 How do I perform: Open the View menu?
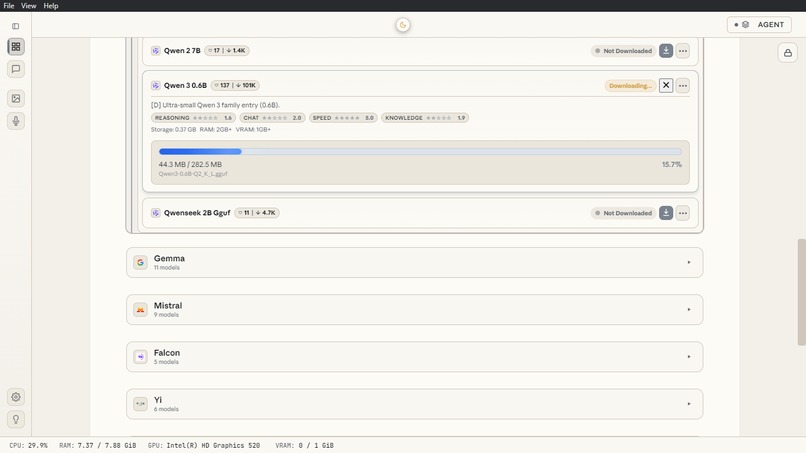tap(29, 6)
